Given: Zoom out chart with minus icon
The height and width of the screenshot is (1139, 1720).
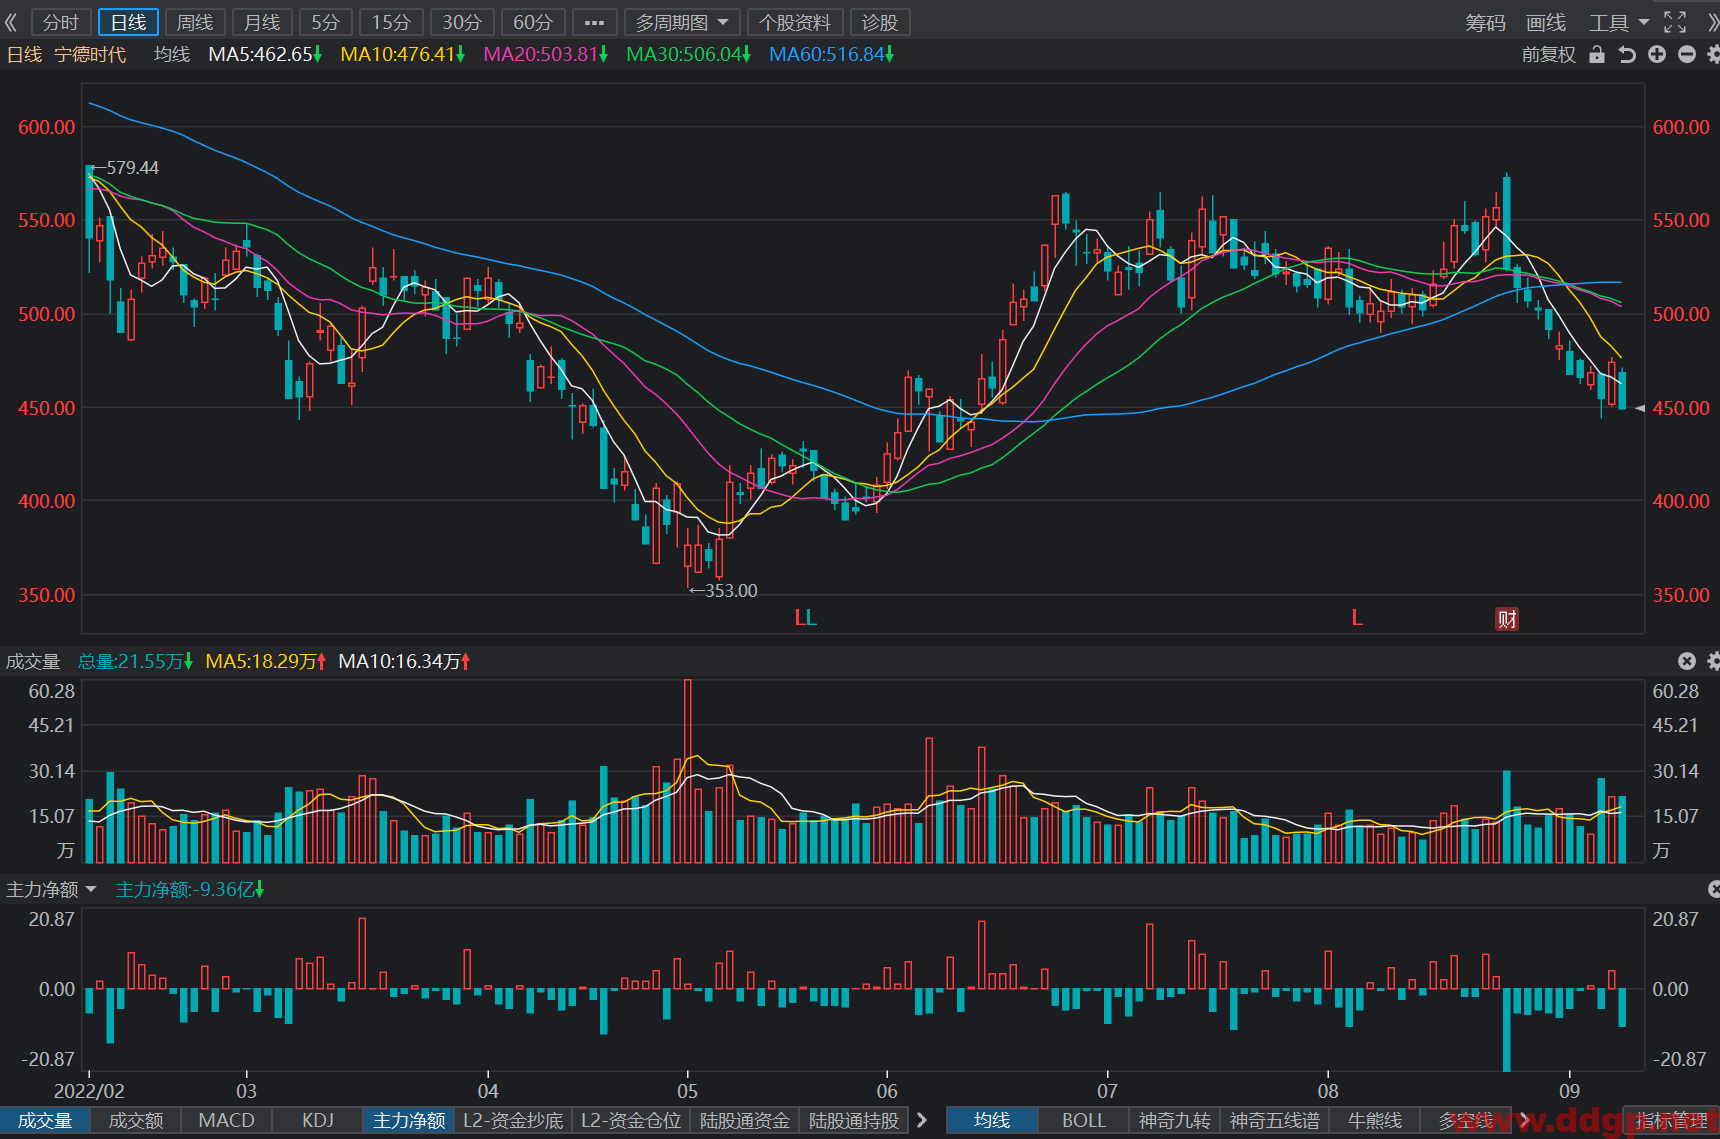Looking at the screenshot, I should pos(1687,55).
